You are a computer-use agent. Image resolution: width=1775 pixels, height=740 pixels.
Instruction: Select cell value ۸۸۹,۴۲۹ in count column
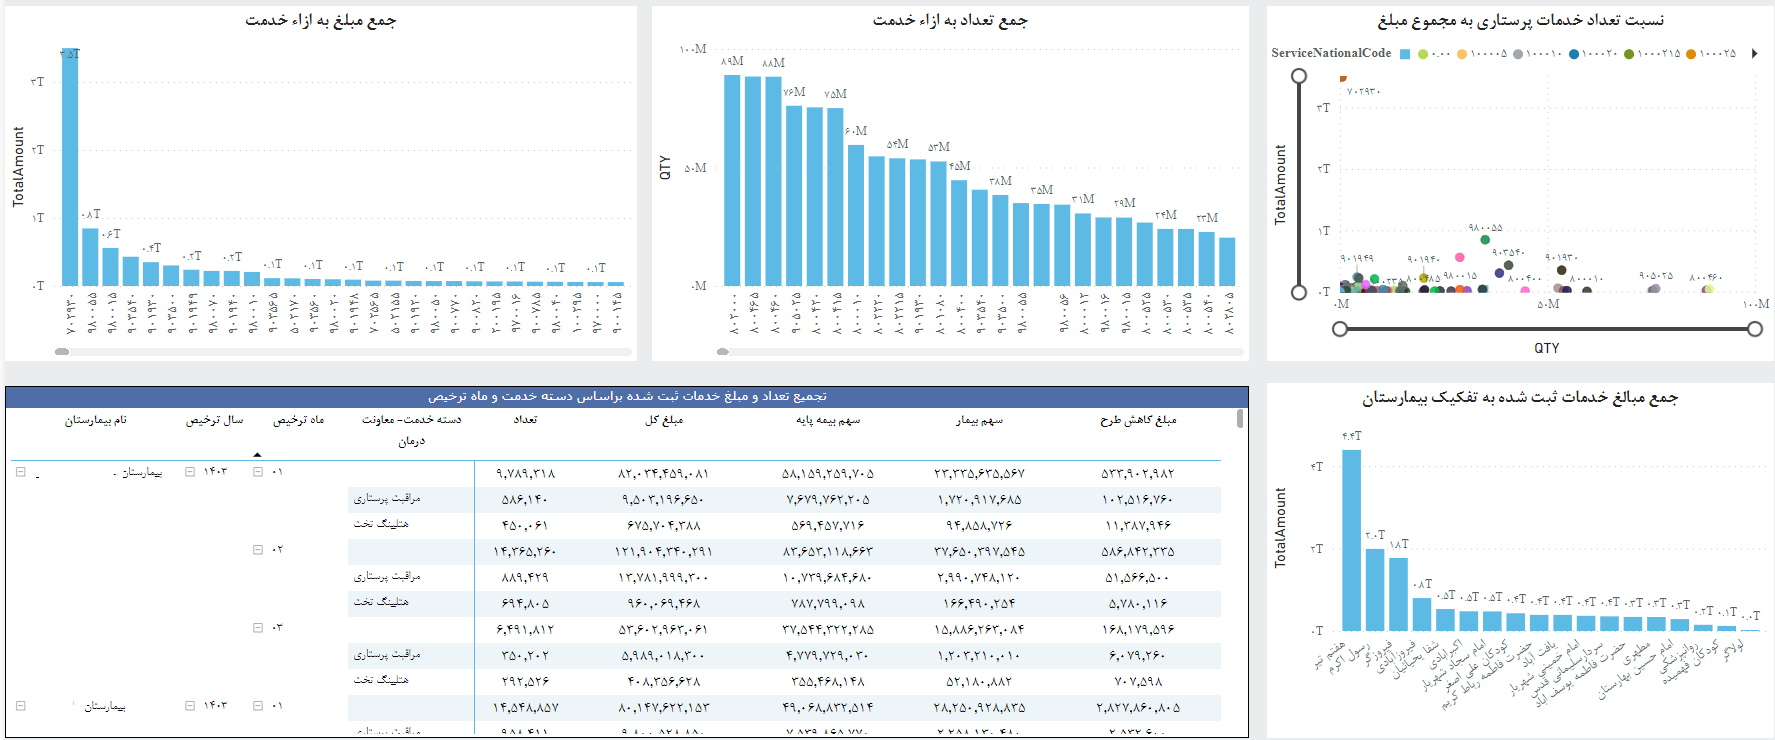525,577
